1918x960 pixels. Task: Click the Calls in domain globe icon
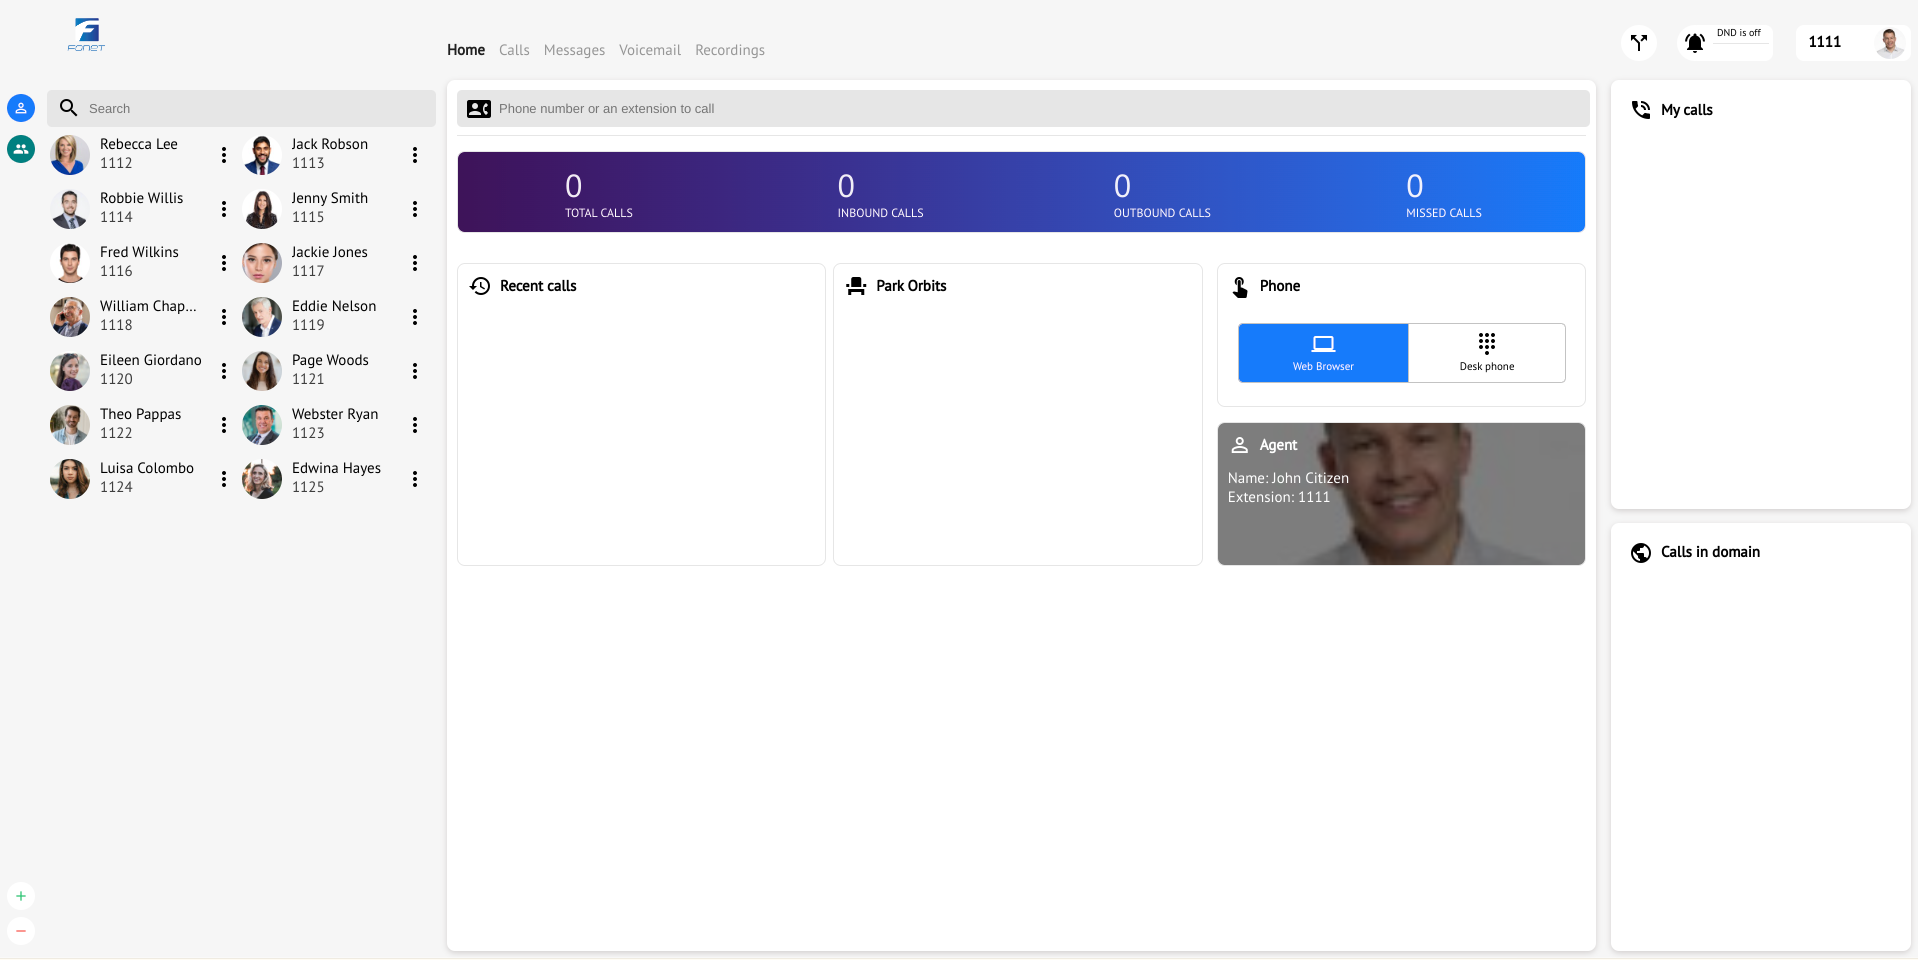(1641, 552)
